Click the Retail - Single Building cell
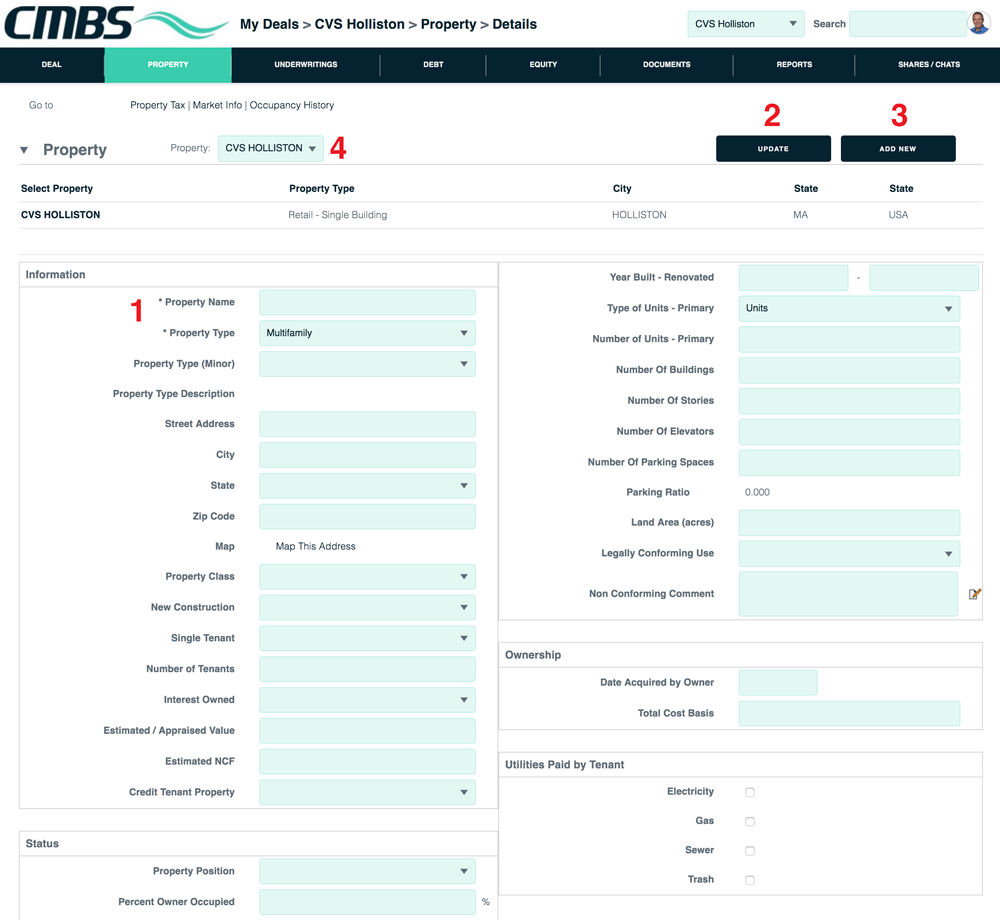This screenshot has height=920, width=1000. point(337,215)
